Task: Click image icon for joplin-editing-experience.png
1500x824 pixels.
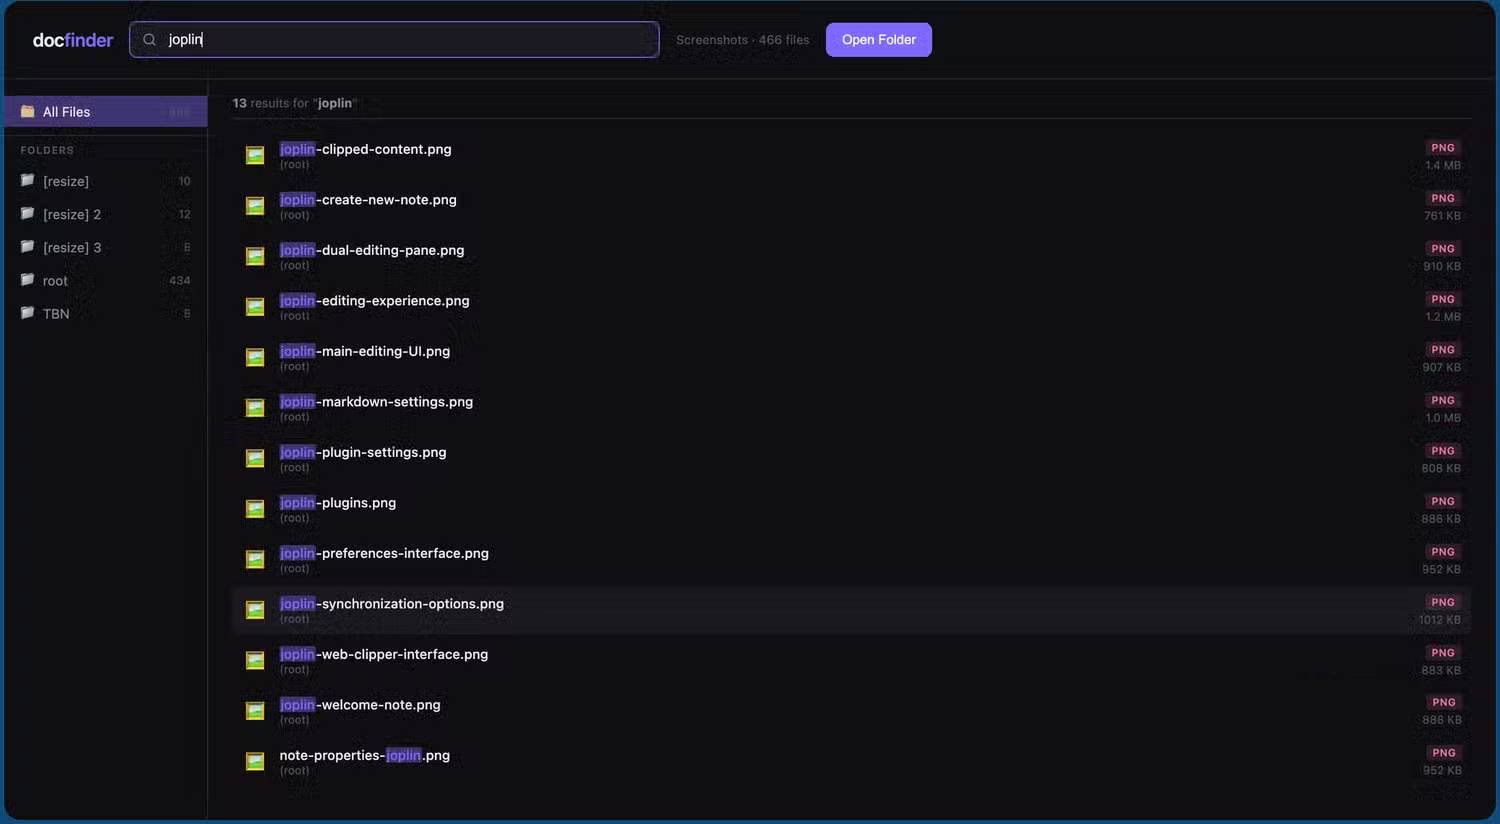Action: 255,306
